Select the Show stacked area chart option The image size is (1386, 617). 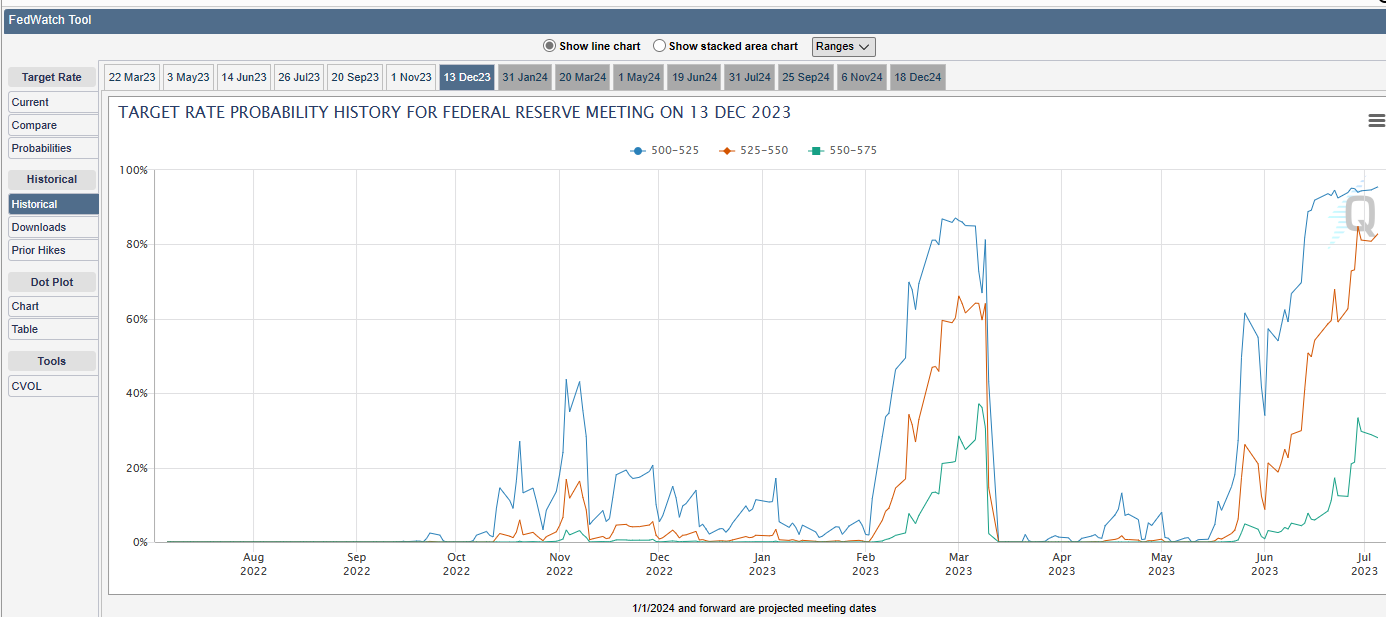(659, 46)
